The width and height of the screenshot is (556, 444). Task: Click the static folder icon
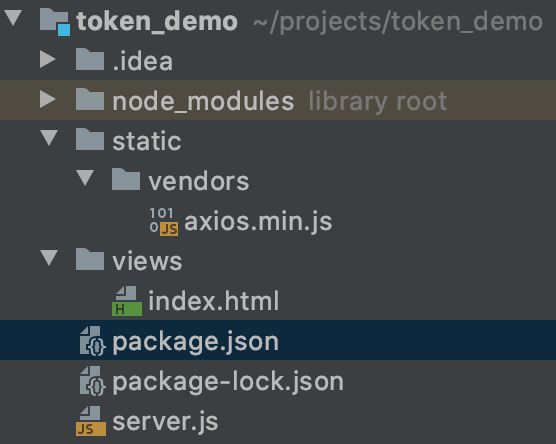click(90, 139)
